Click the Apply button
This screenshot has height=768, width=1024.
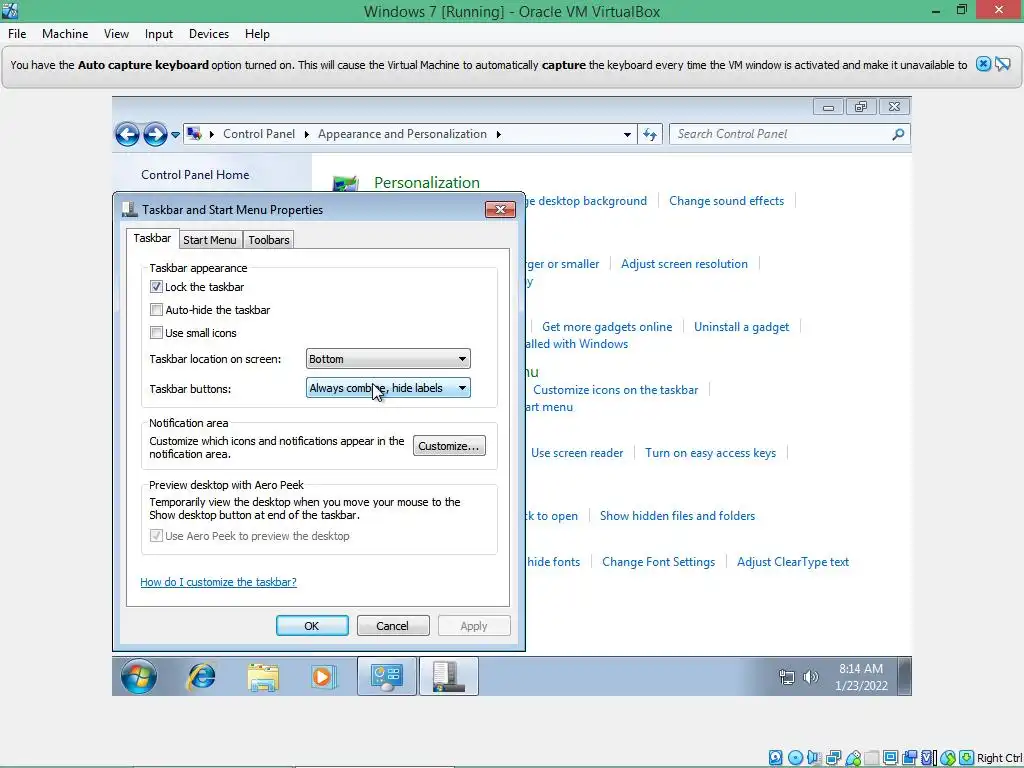click(474, 626)
